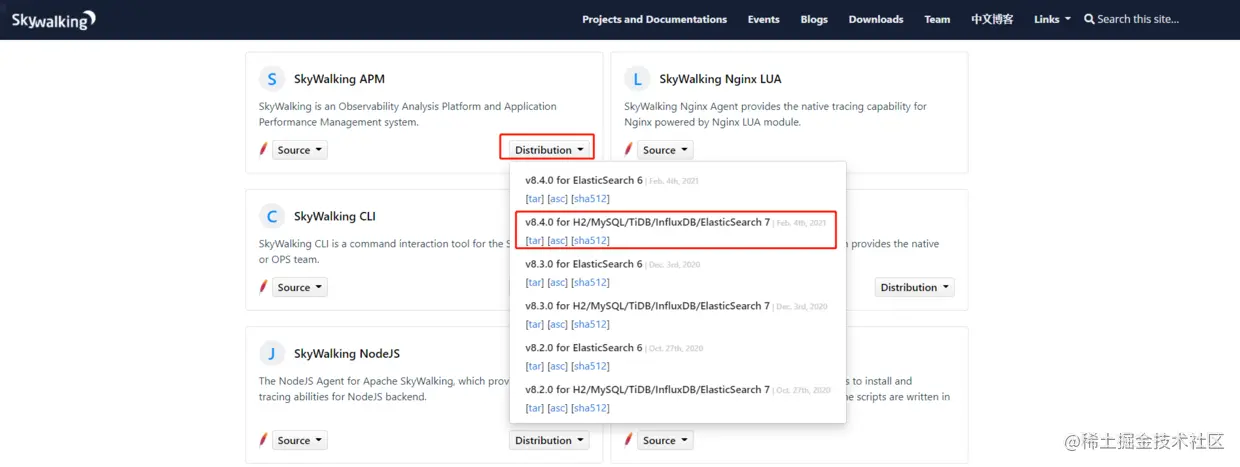Expand the Links menu in header
1240x467 pixels.
[1052, 19]
